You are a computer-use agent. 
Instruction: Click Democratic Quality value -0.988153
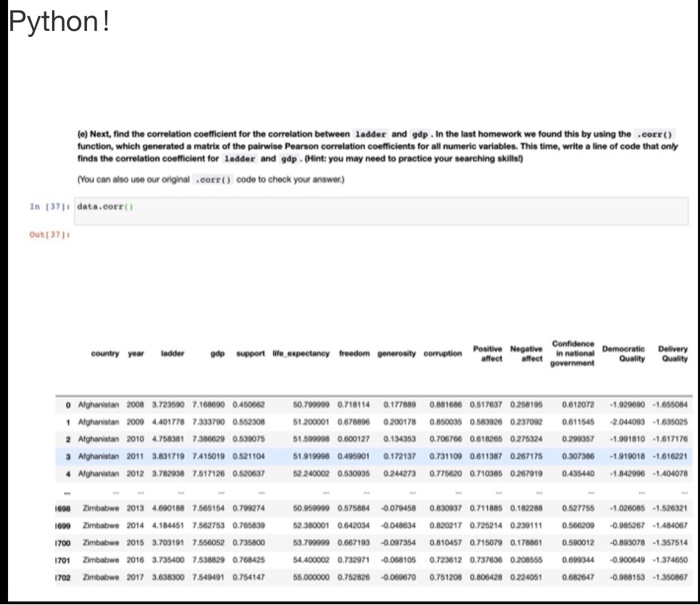tap(627, 577)
